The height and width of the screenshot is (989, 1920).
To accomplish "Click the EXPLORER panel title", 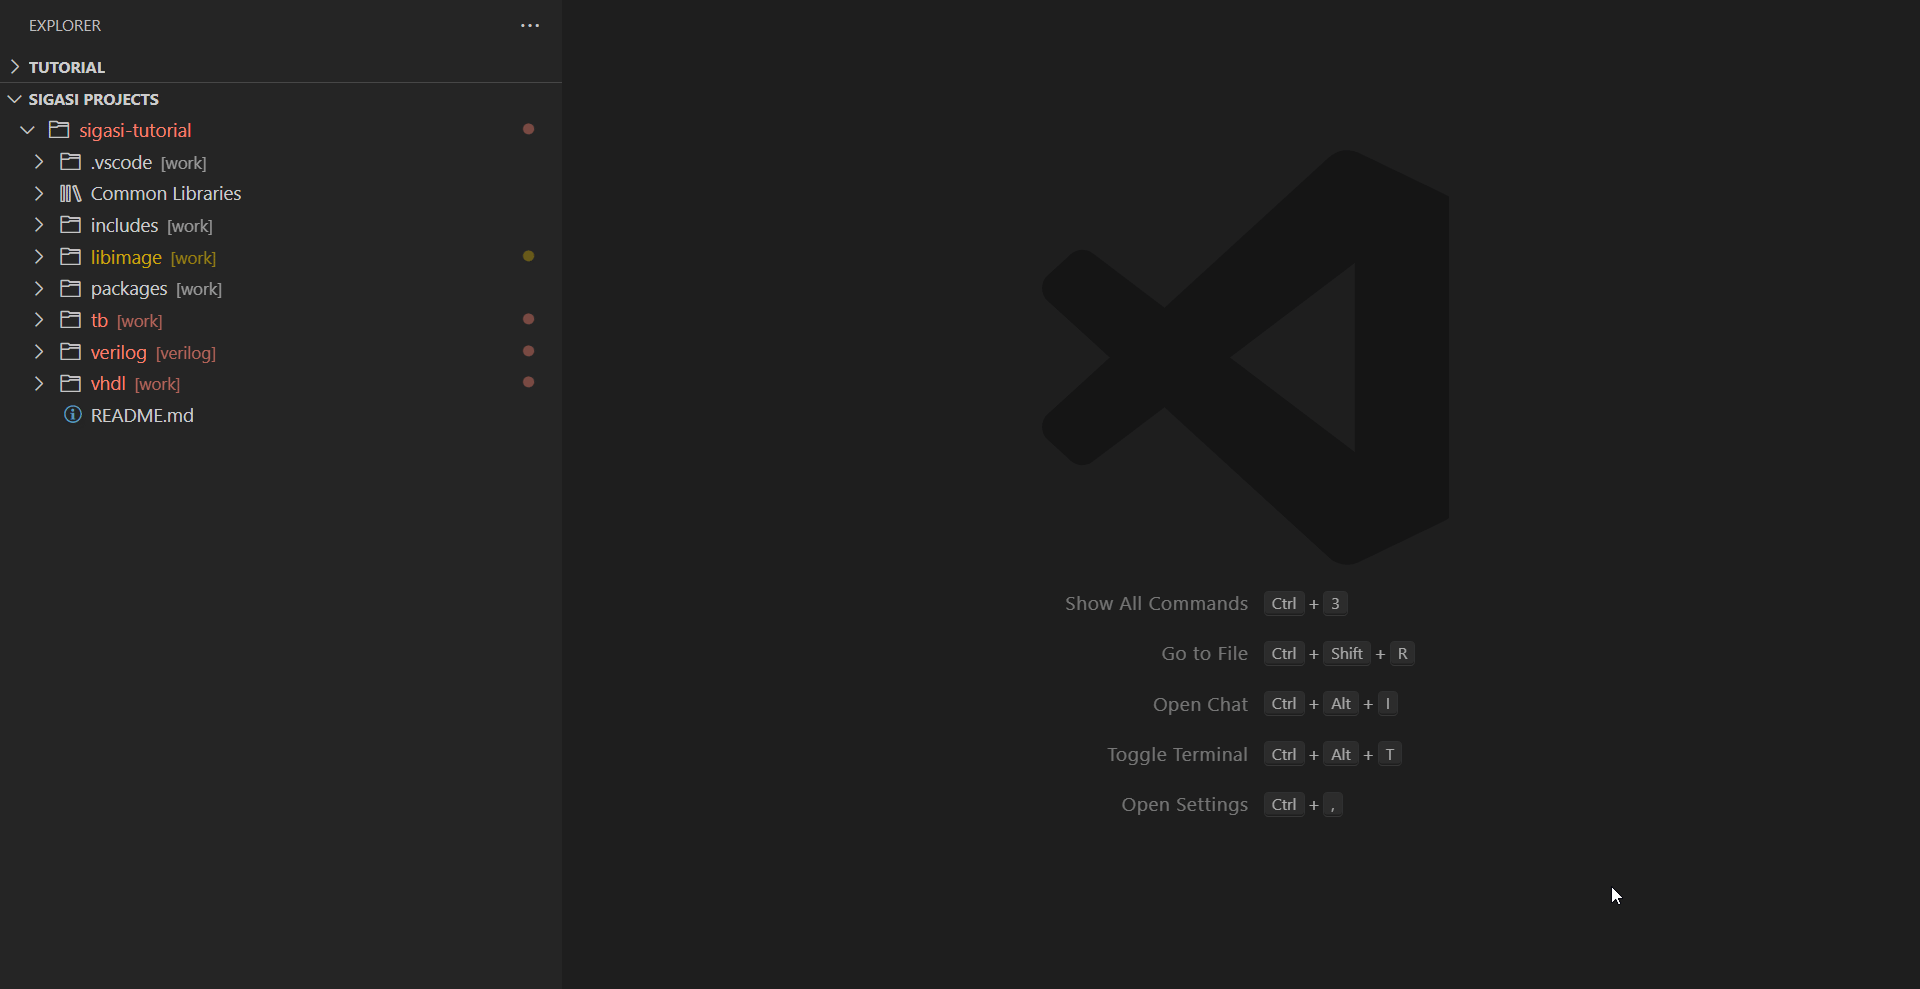I will pos(65,26).
